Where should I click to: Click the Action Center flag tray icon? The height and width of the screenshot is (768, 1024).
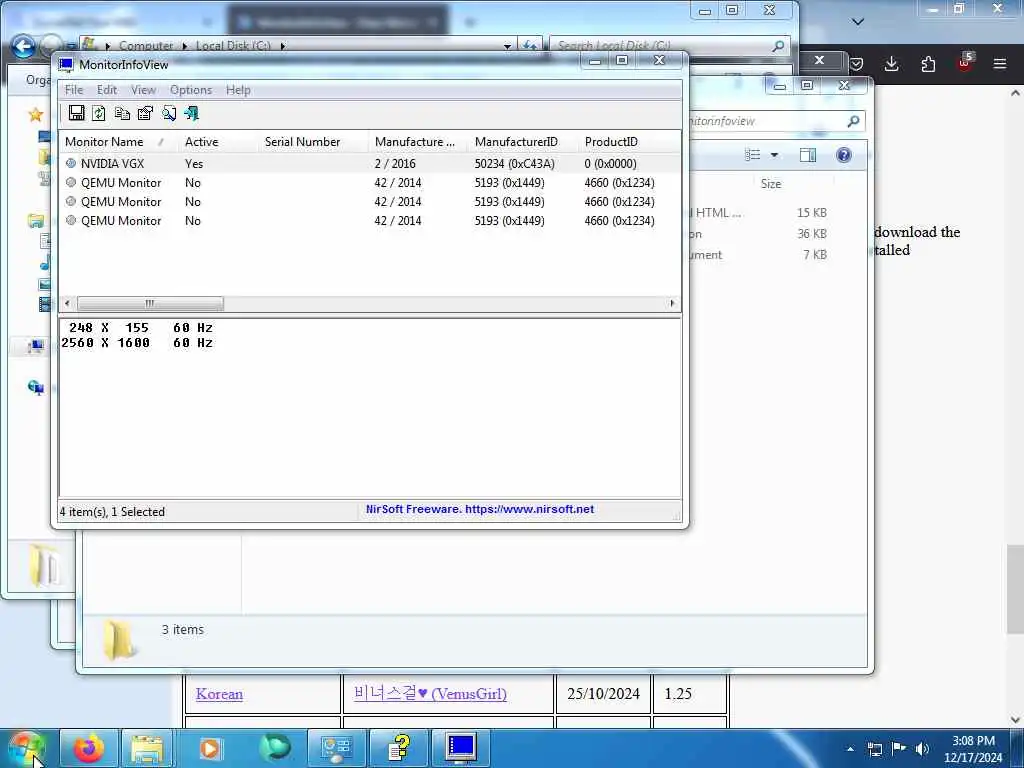[x=898, y=748]
